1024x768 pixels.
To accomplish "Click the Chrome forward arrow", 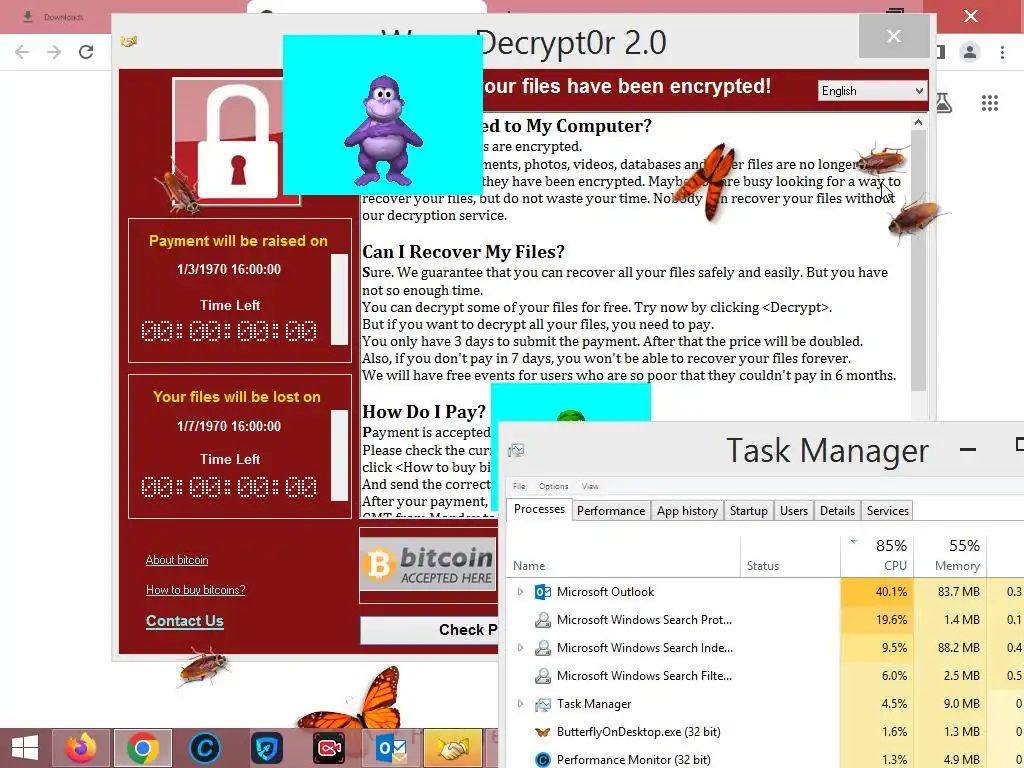I will tap(54, 52).
